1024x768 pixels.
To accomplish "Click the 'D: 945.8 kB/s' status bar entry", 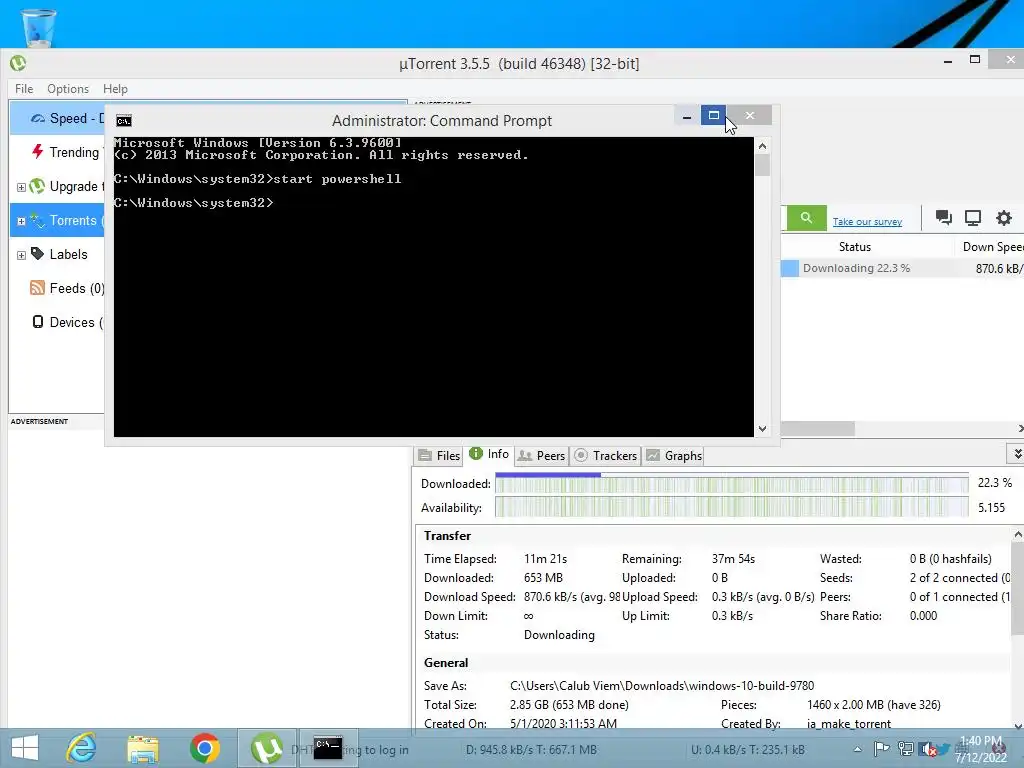I will 531,750.
